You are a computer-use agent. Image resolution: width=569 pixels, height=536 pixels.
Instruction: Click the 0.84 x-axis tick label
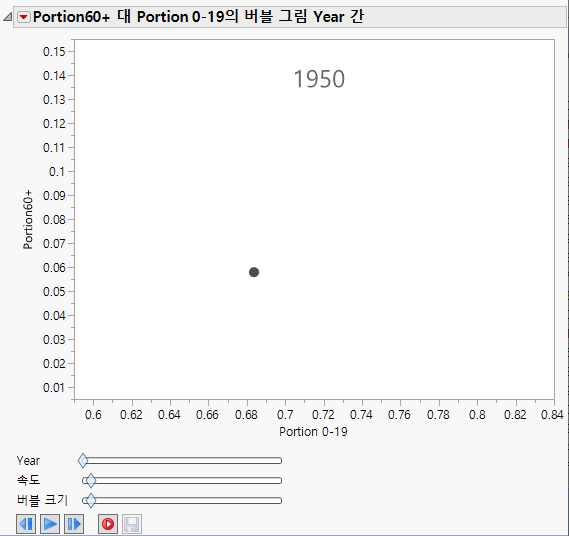(x=552, y=414)
